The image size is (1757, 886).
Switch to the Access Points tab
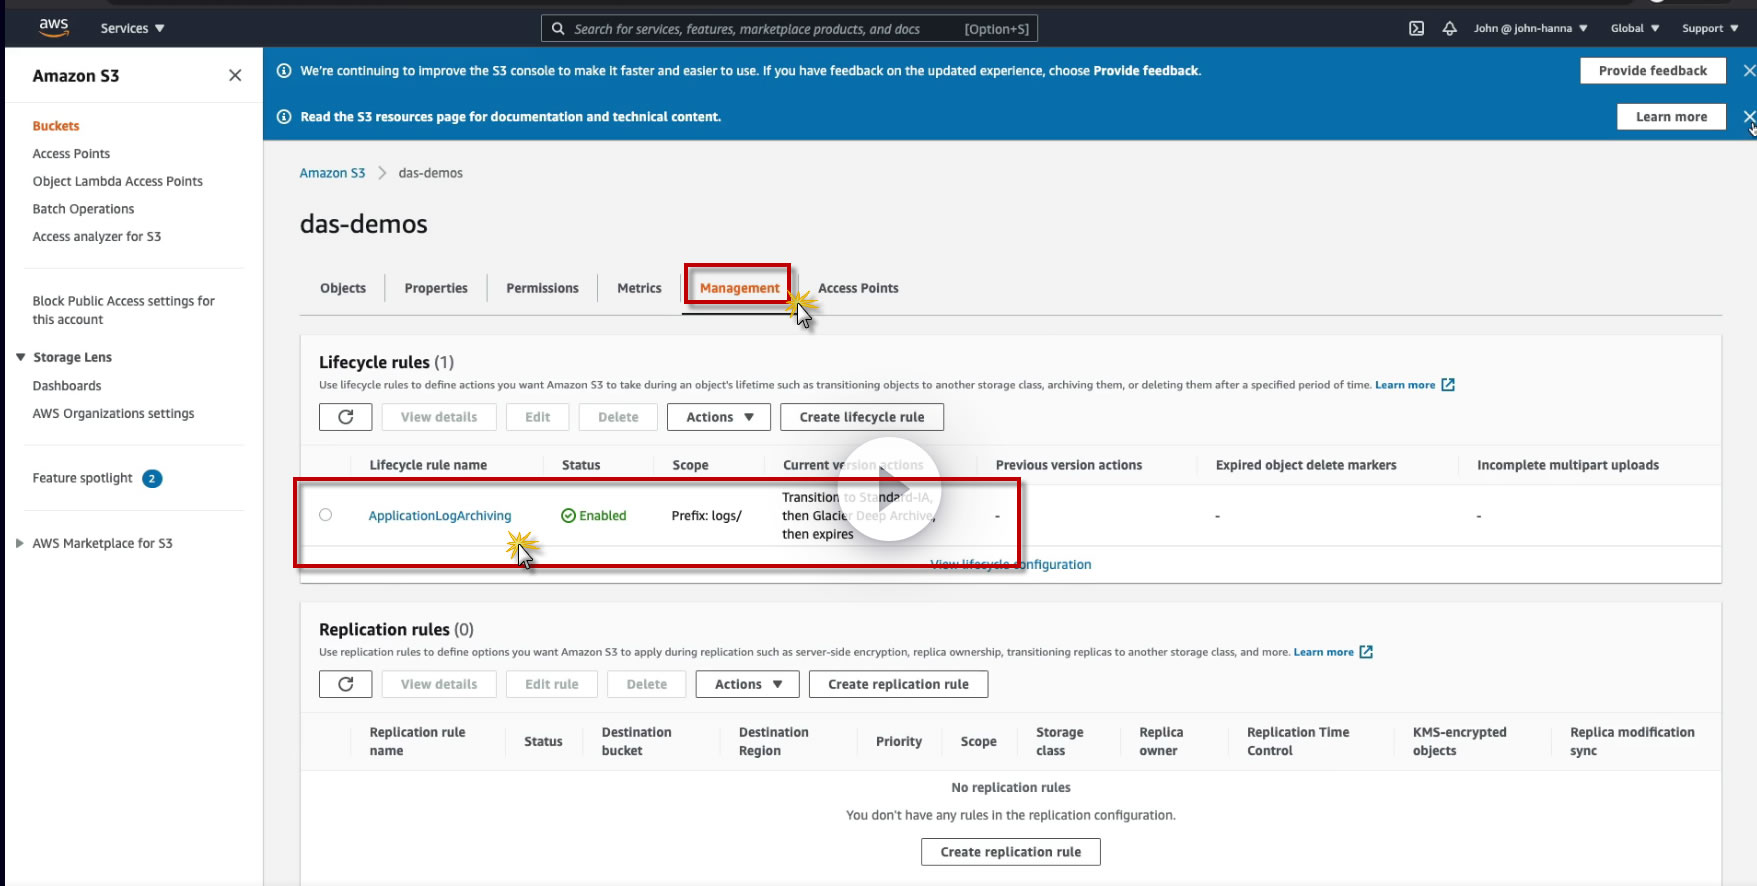tap(858, 288)
